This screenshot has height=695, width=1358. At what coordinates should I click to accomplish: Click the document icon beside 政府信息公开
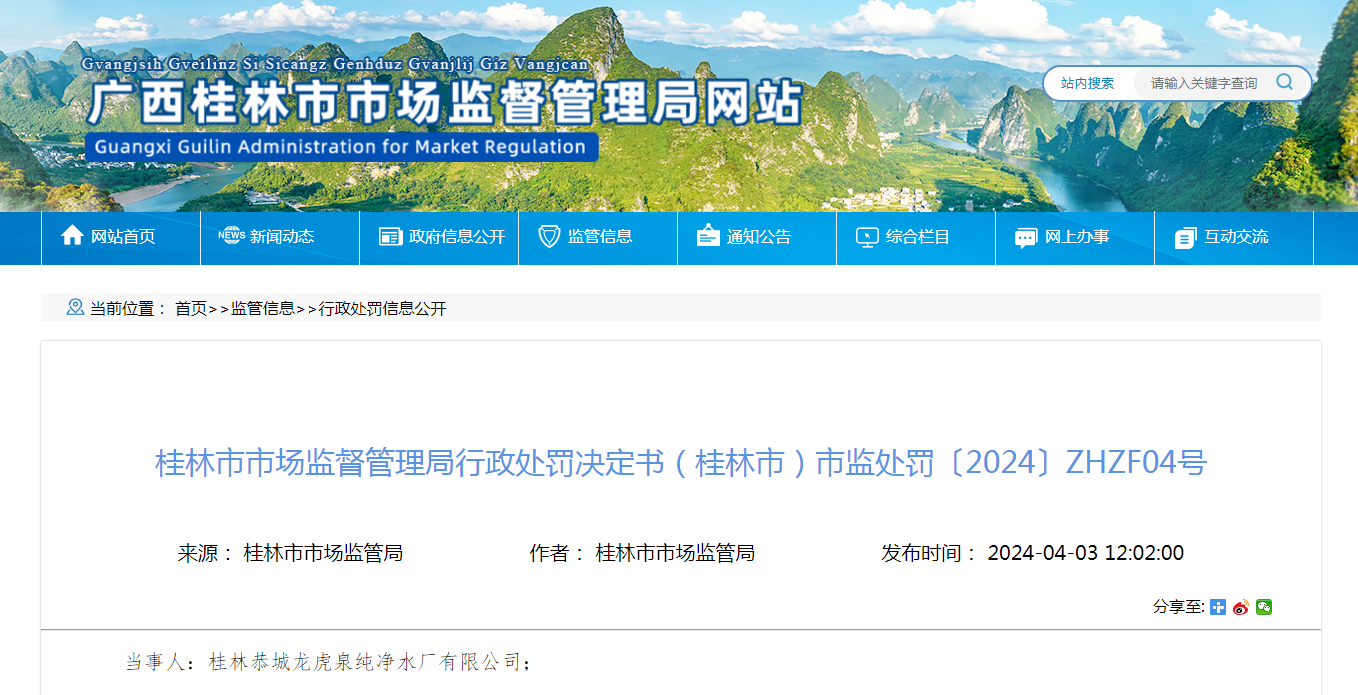click(390, 237)
